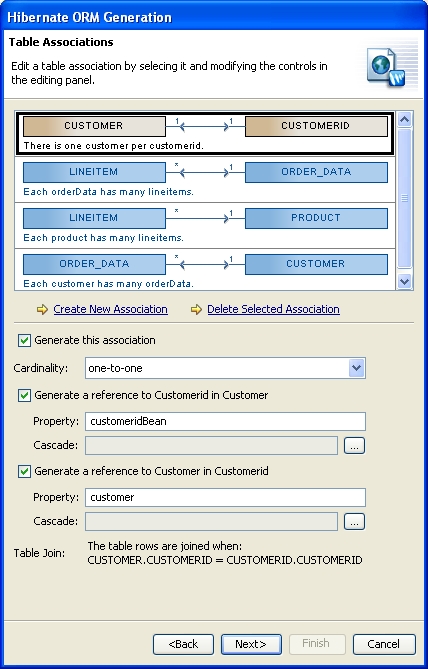
Task: Open cascade options for customeridBean property
Action: point(354,446)
